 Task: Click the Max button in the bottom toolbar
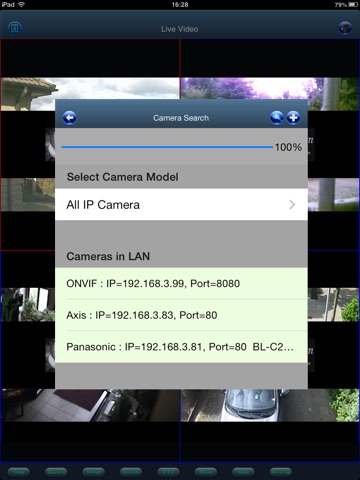click(x=243, y=472)
